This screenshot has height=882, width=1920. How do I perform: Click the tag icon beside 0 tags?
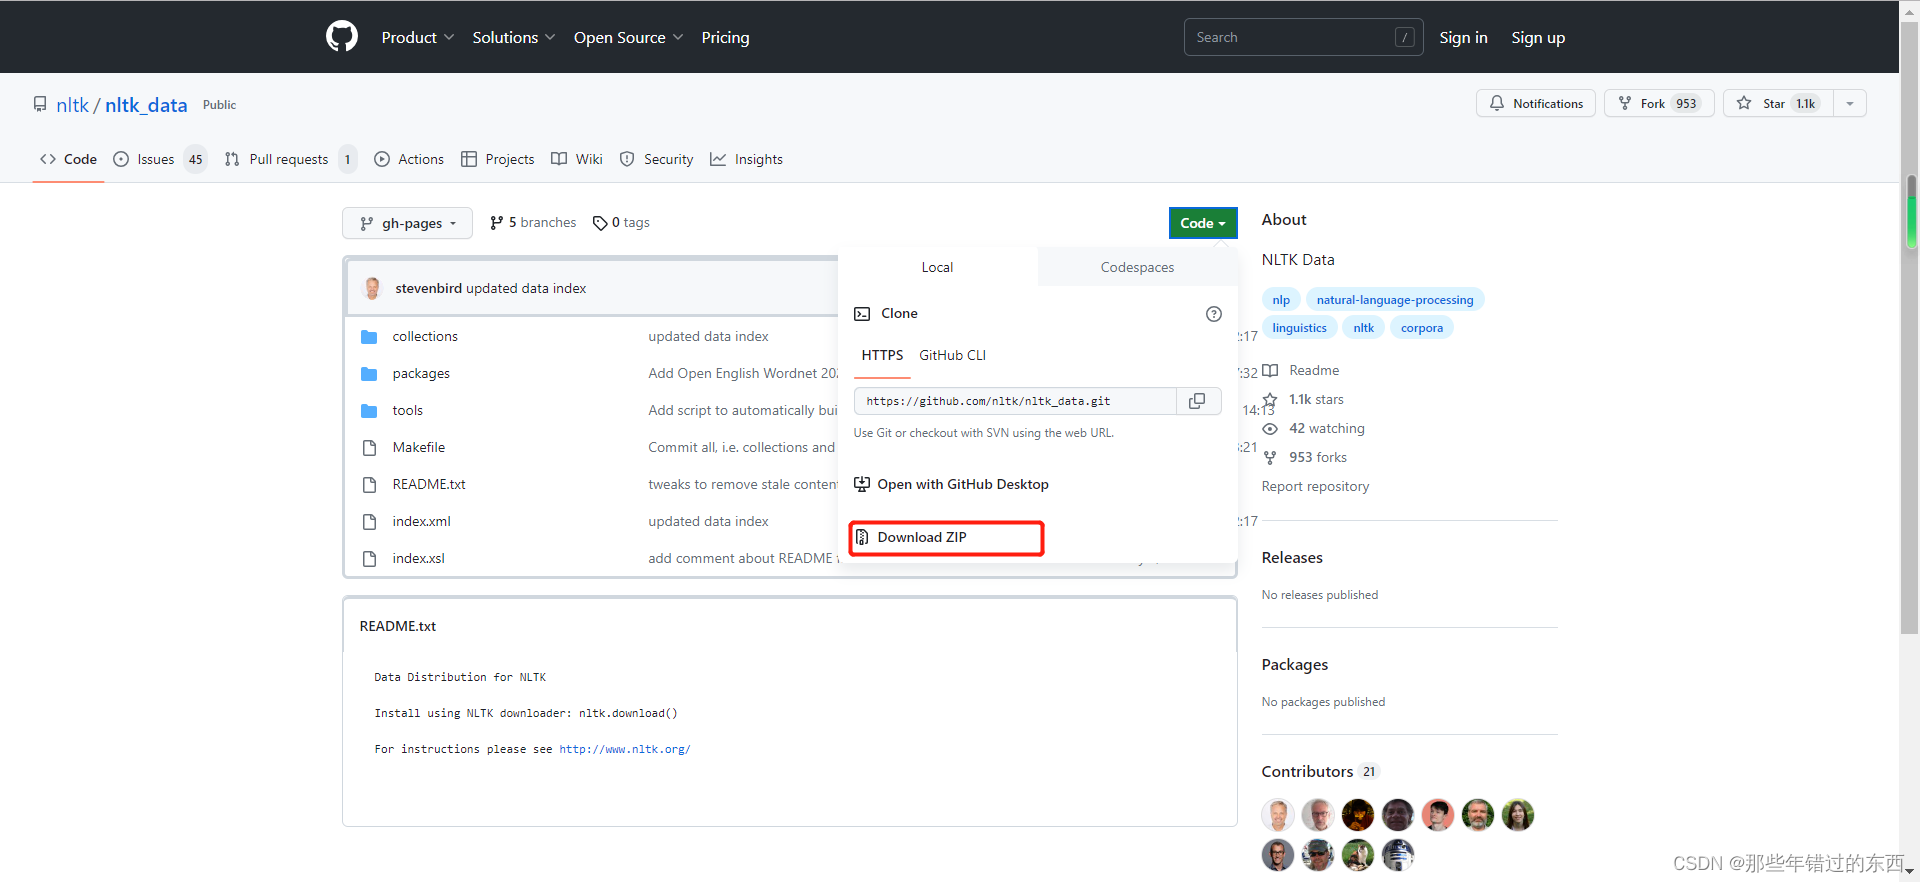600,223
